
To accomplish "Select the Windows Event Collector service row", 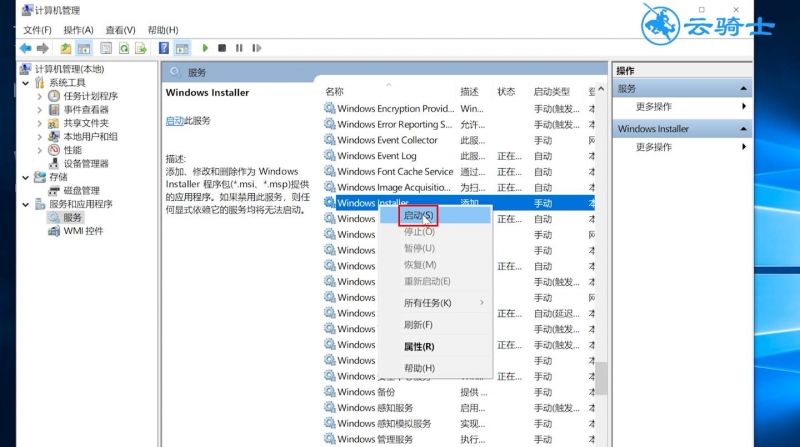I will tap(459, 140).
